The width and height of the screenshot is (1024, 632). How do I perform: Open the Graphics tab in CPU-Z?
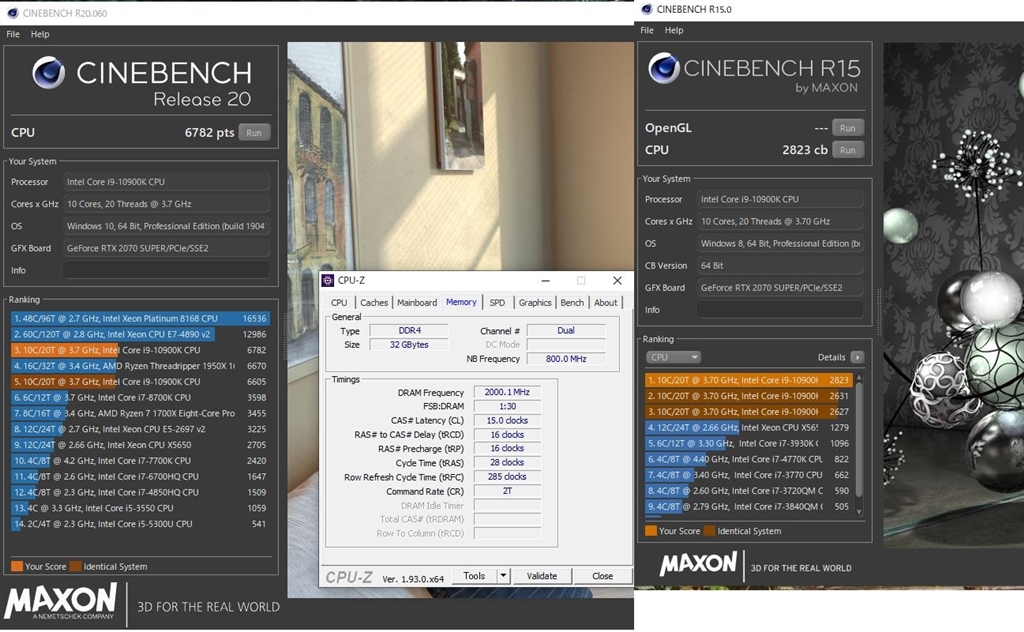(x=535, y=302)
